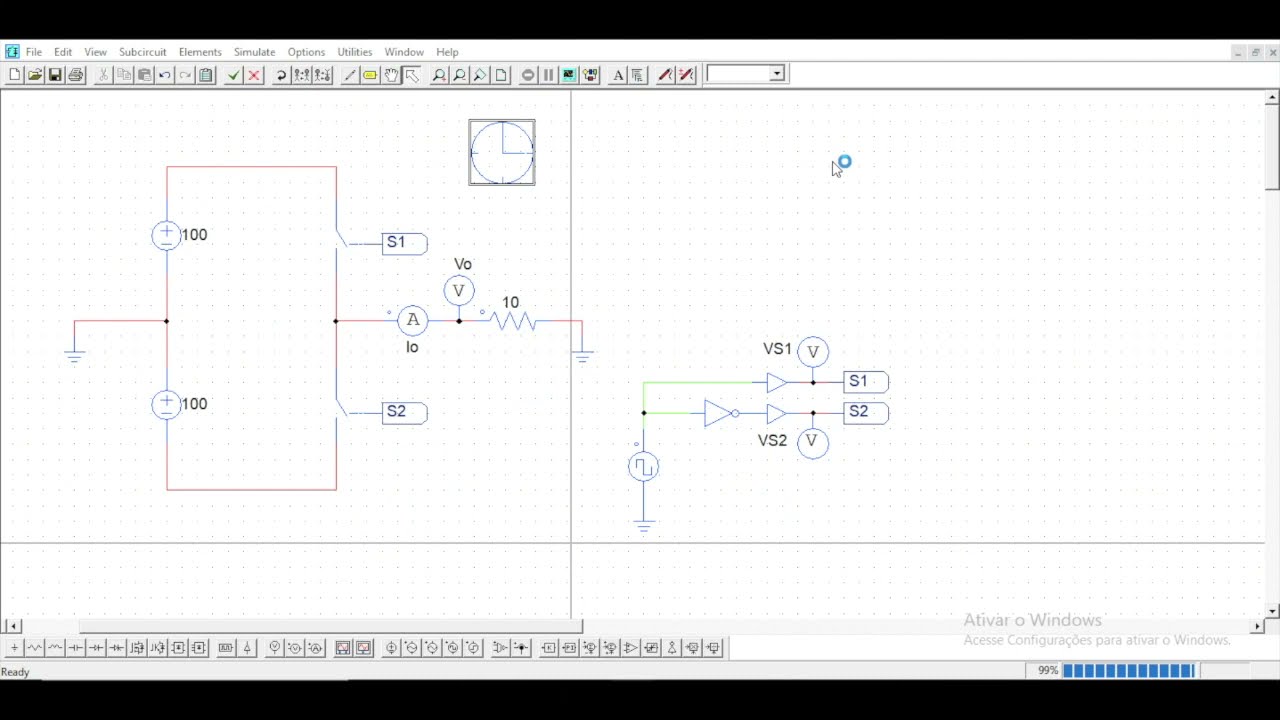
Task: Select the yellow Label tool
Action: [x=370, y=75]
